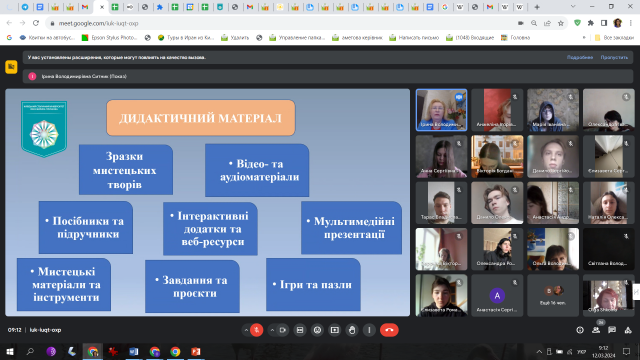
Task: Open the emoji reactions button
Action: (317, 330)
